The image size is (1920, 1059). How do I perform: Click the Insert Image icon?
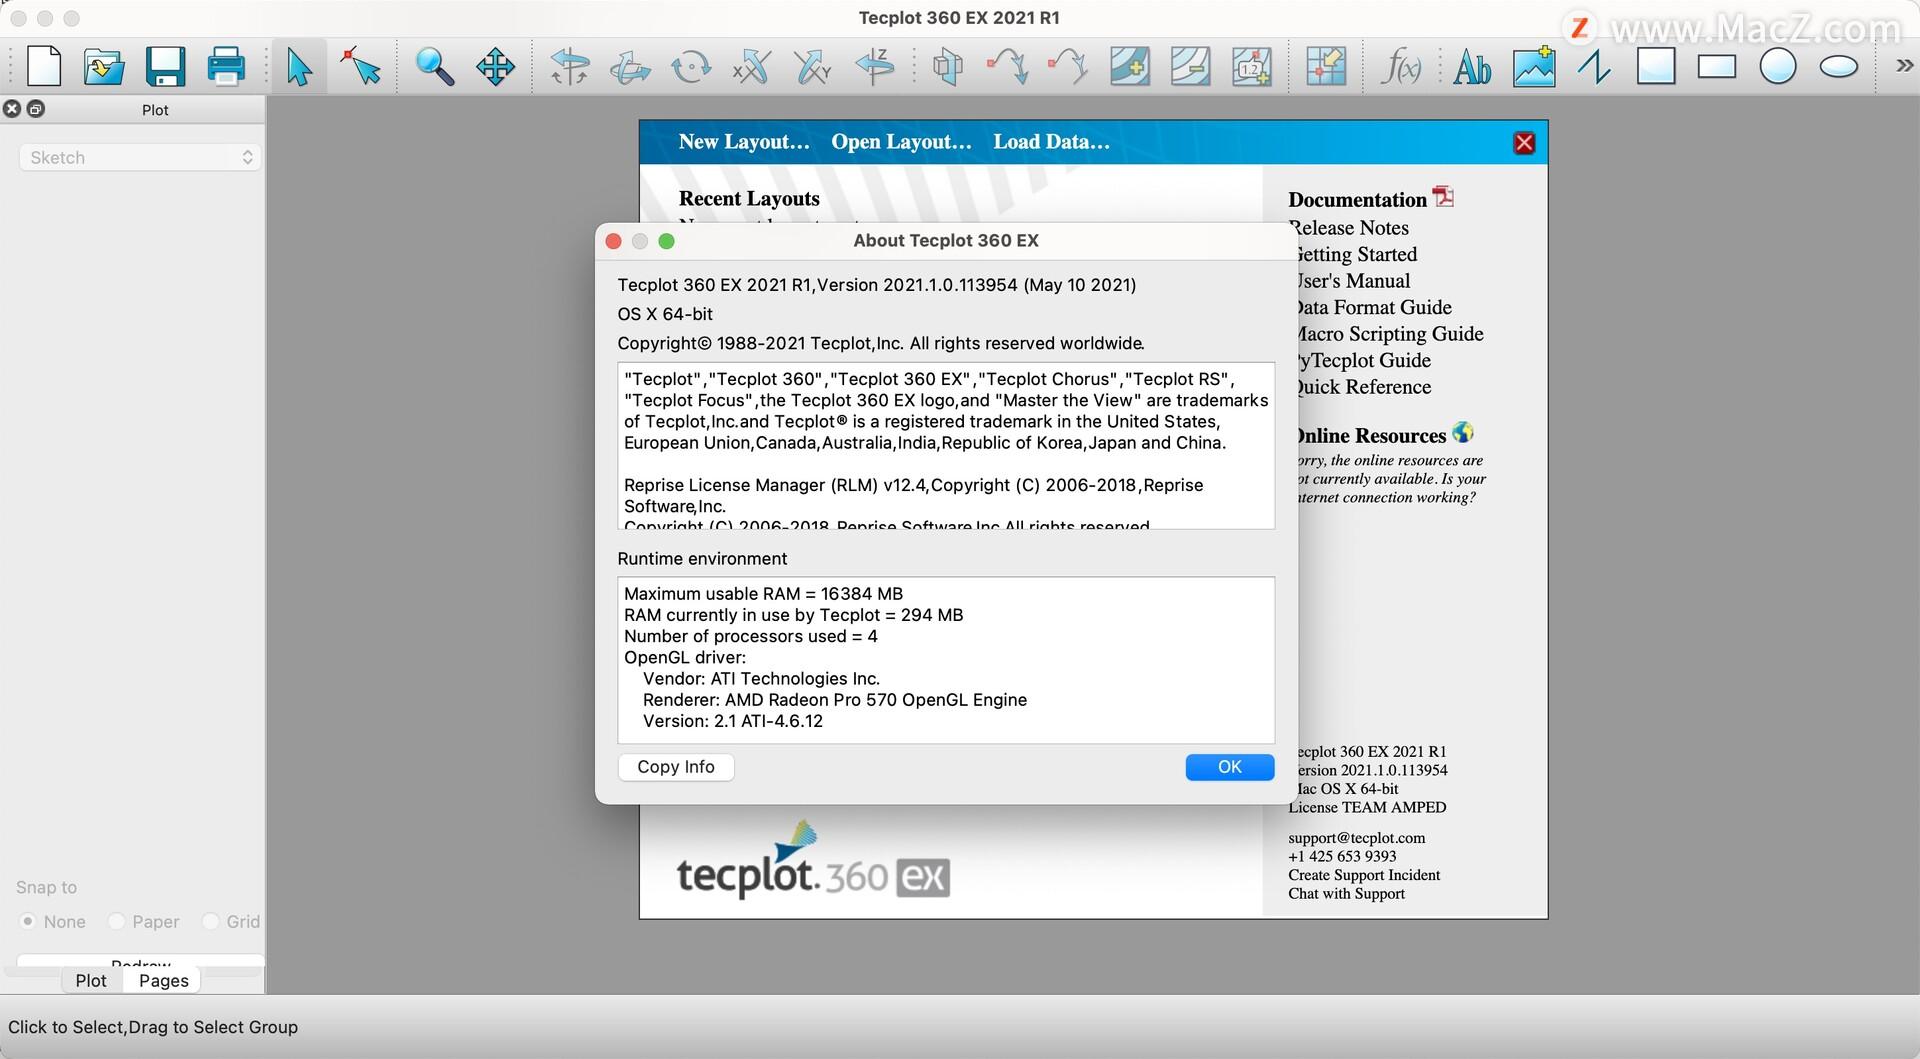pos(1534,67)
